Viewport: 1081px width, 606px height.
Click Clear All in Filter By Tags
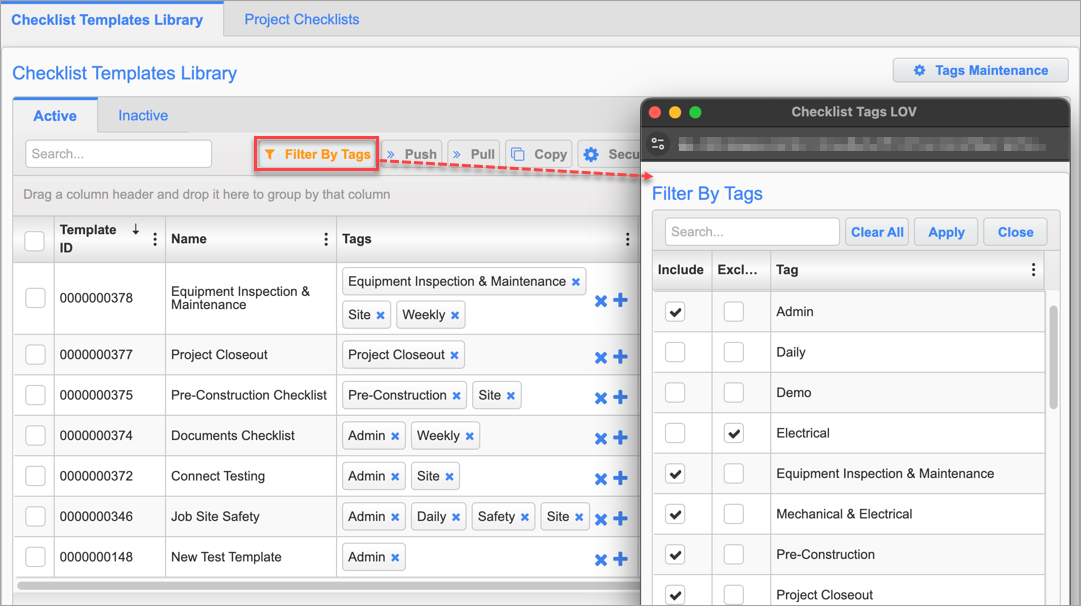click(877, 232)
